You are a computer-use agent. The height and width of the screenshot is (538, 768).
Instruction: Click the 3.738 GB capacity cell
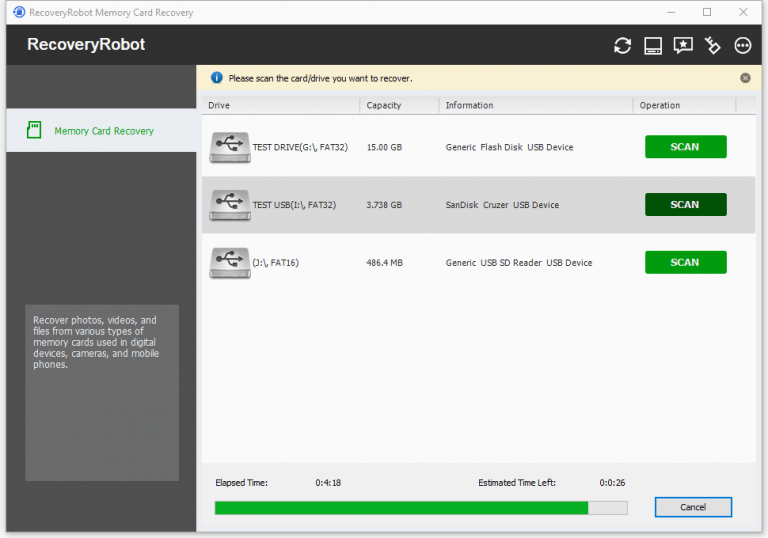pos(384,205)
